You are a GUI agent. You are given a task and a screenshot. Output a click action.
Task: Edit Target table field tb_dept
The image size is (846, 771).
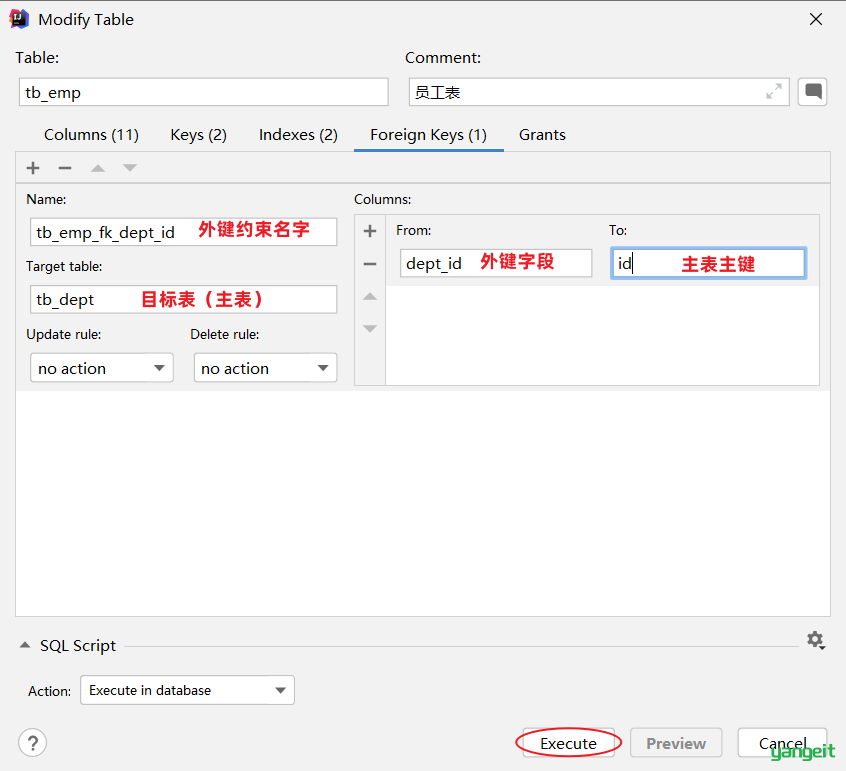tap(183, 299)
